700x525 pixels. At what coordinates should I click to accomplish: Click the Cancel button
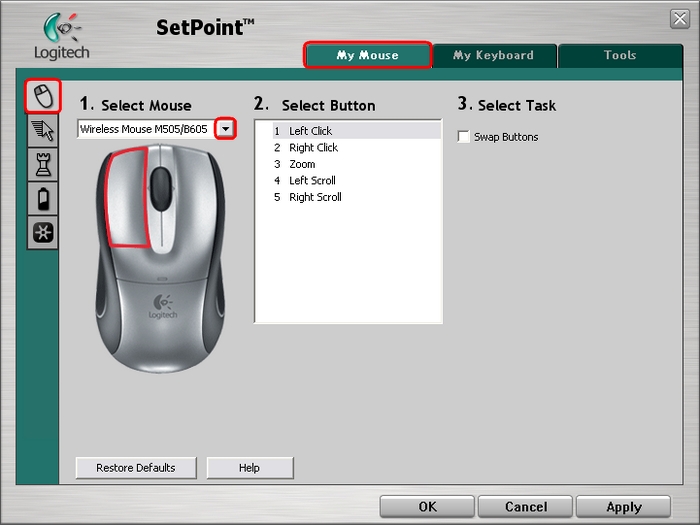click(x=525, y=507)
